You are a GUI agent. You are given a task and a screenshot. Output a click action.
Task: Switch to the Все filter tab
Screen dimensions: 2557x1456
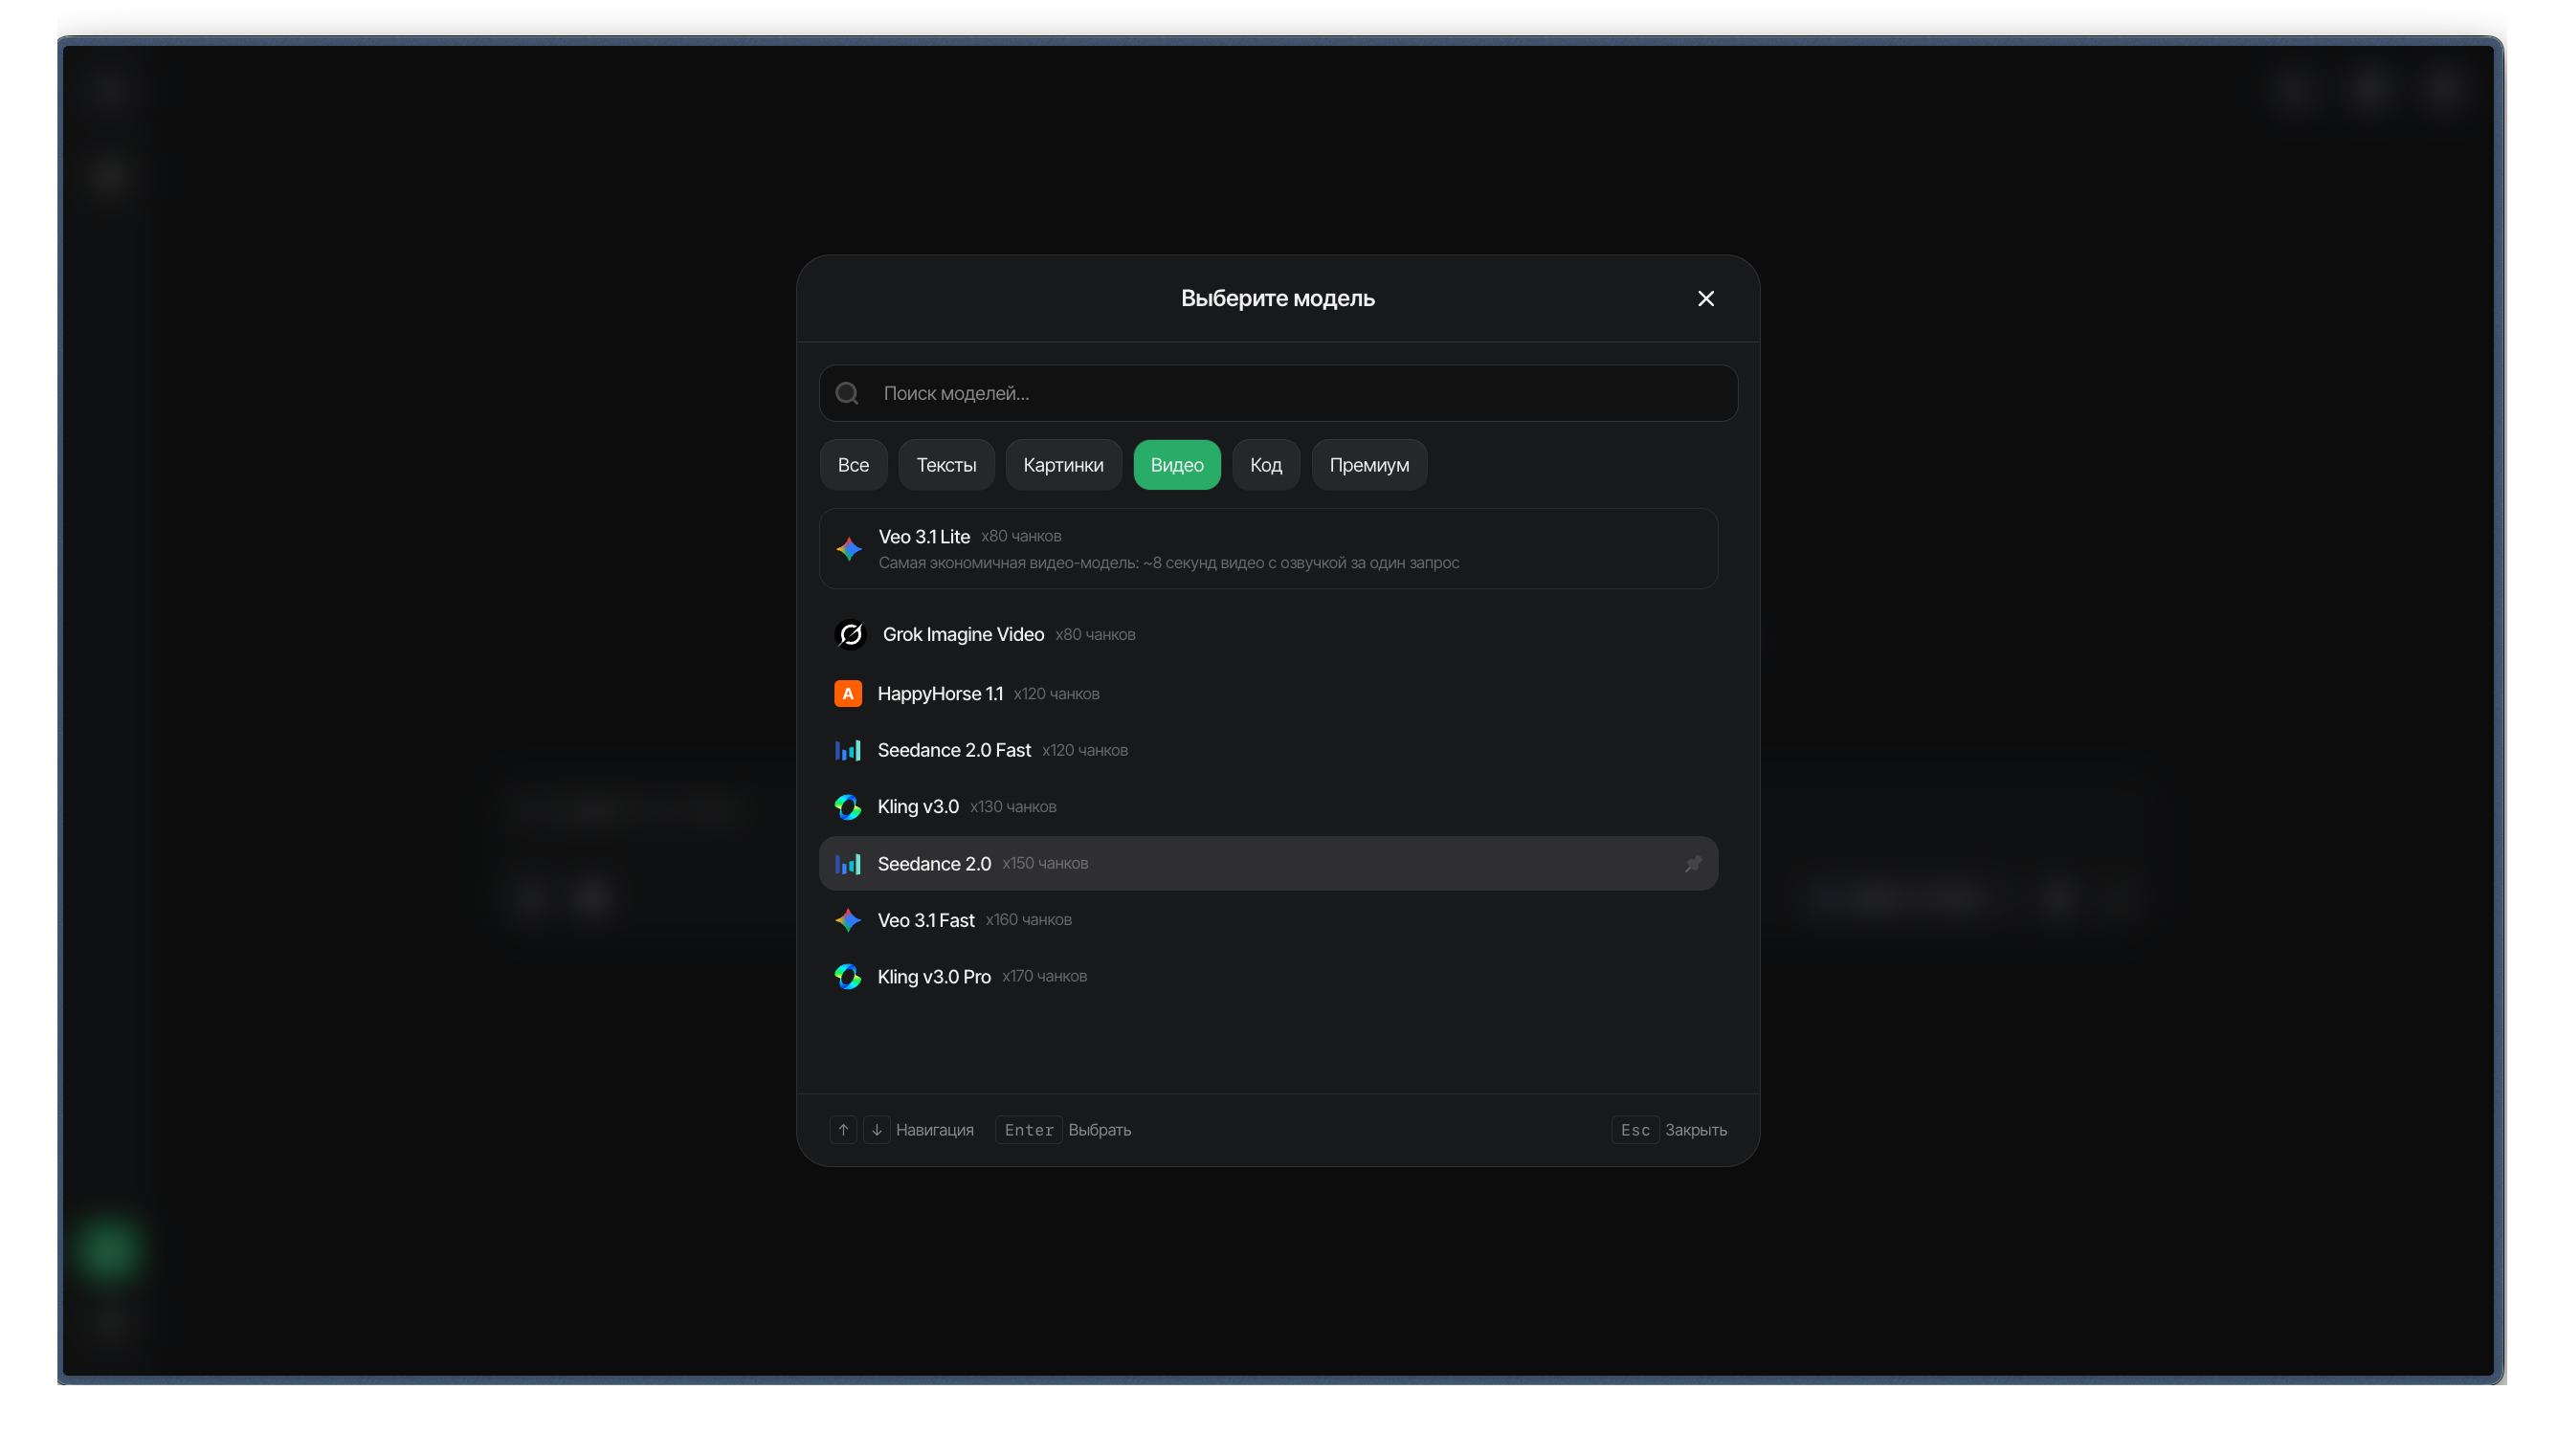click(x=853, y=465)
